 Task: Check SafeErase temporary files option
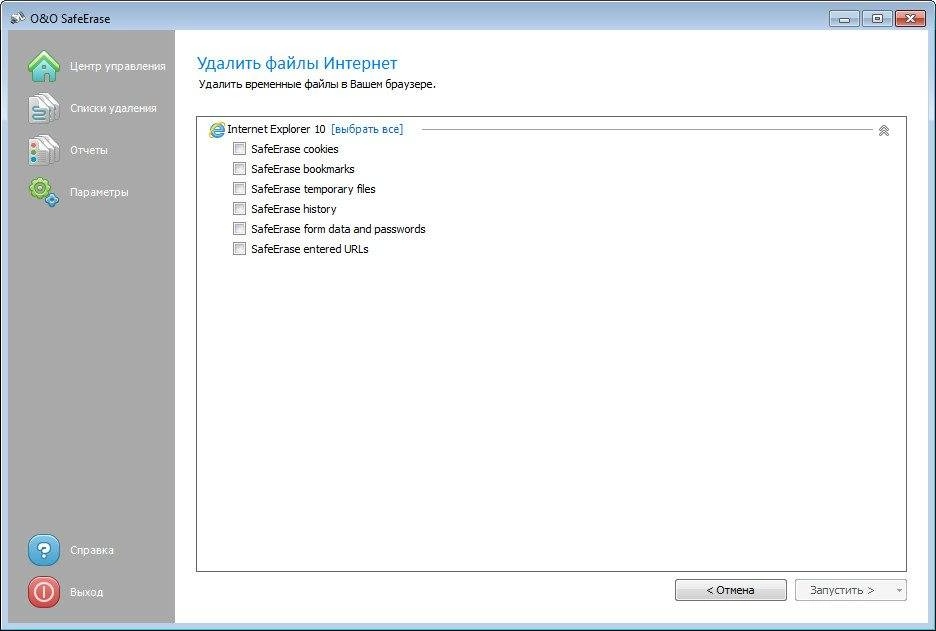point(239,189)
